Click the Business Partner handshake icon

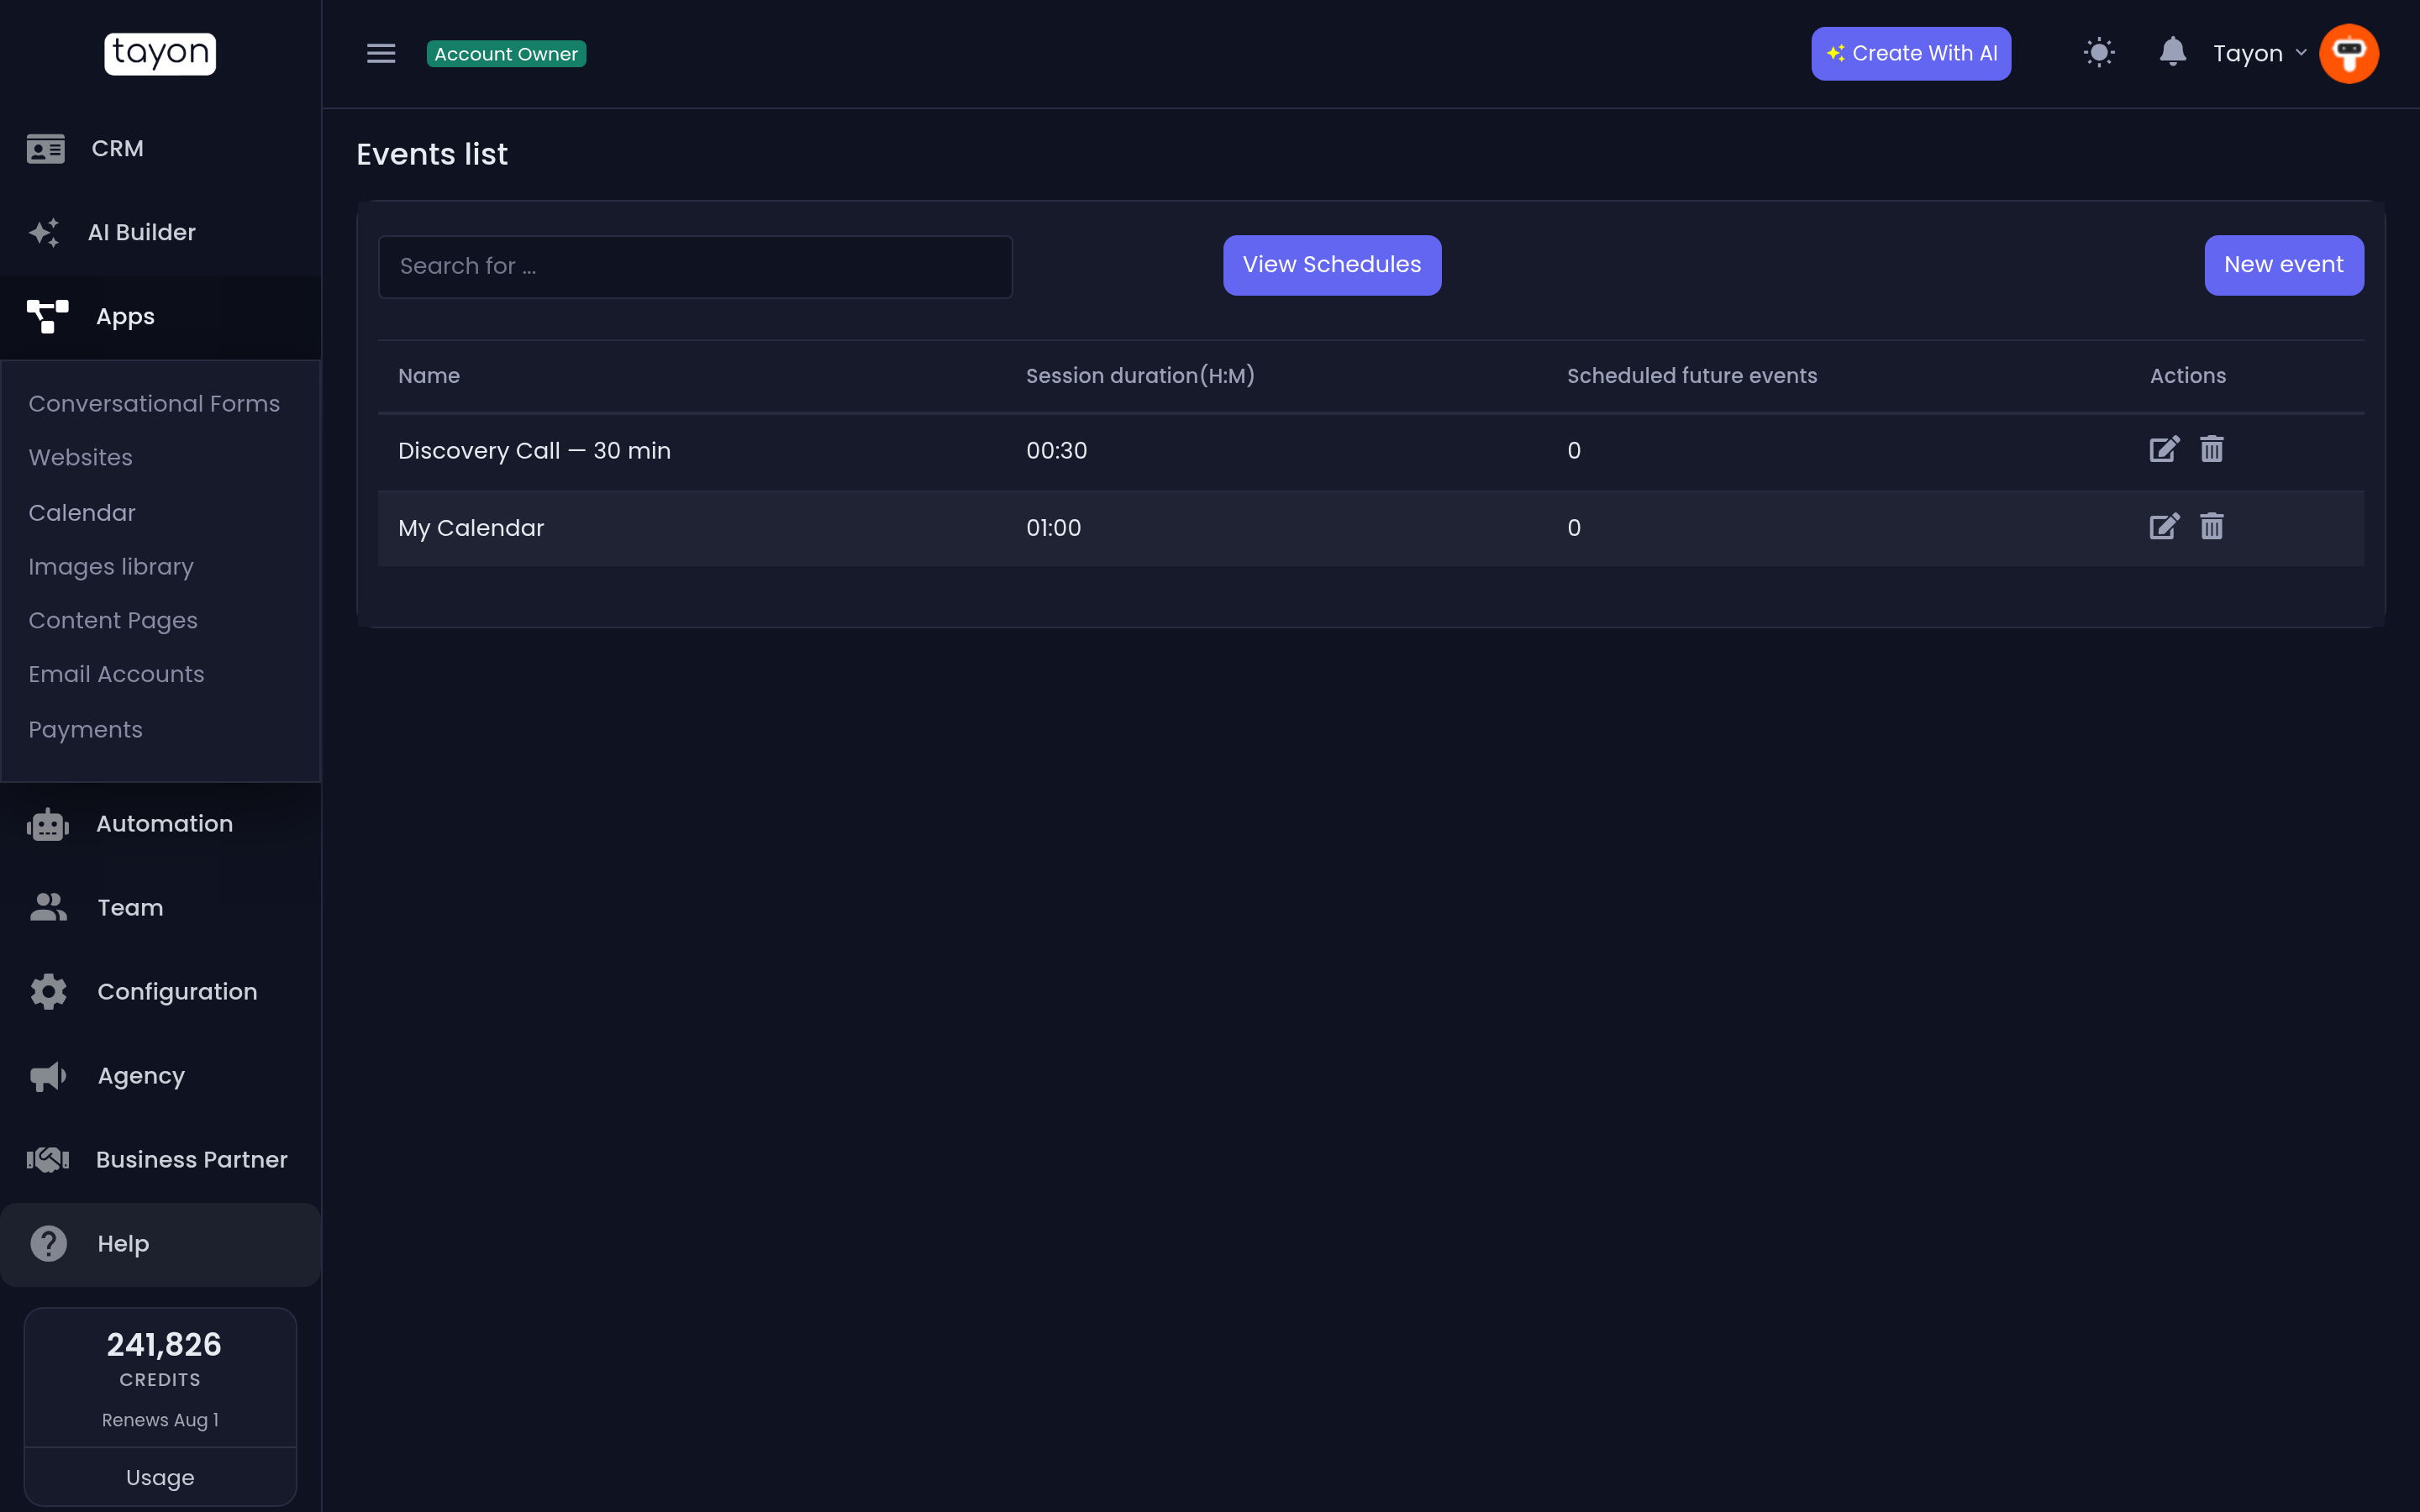coord(47,1159)
